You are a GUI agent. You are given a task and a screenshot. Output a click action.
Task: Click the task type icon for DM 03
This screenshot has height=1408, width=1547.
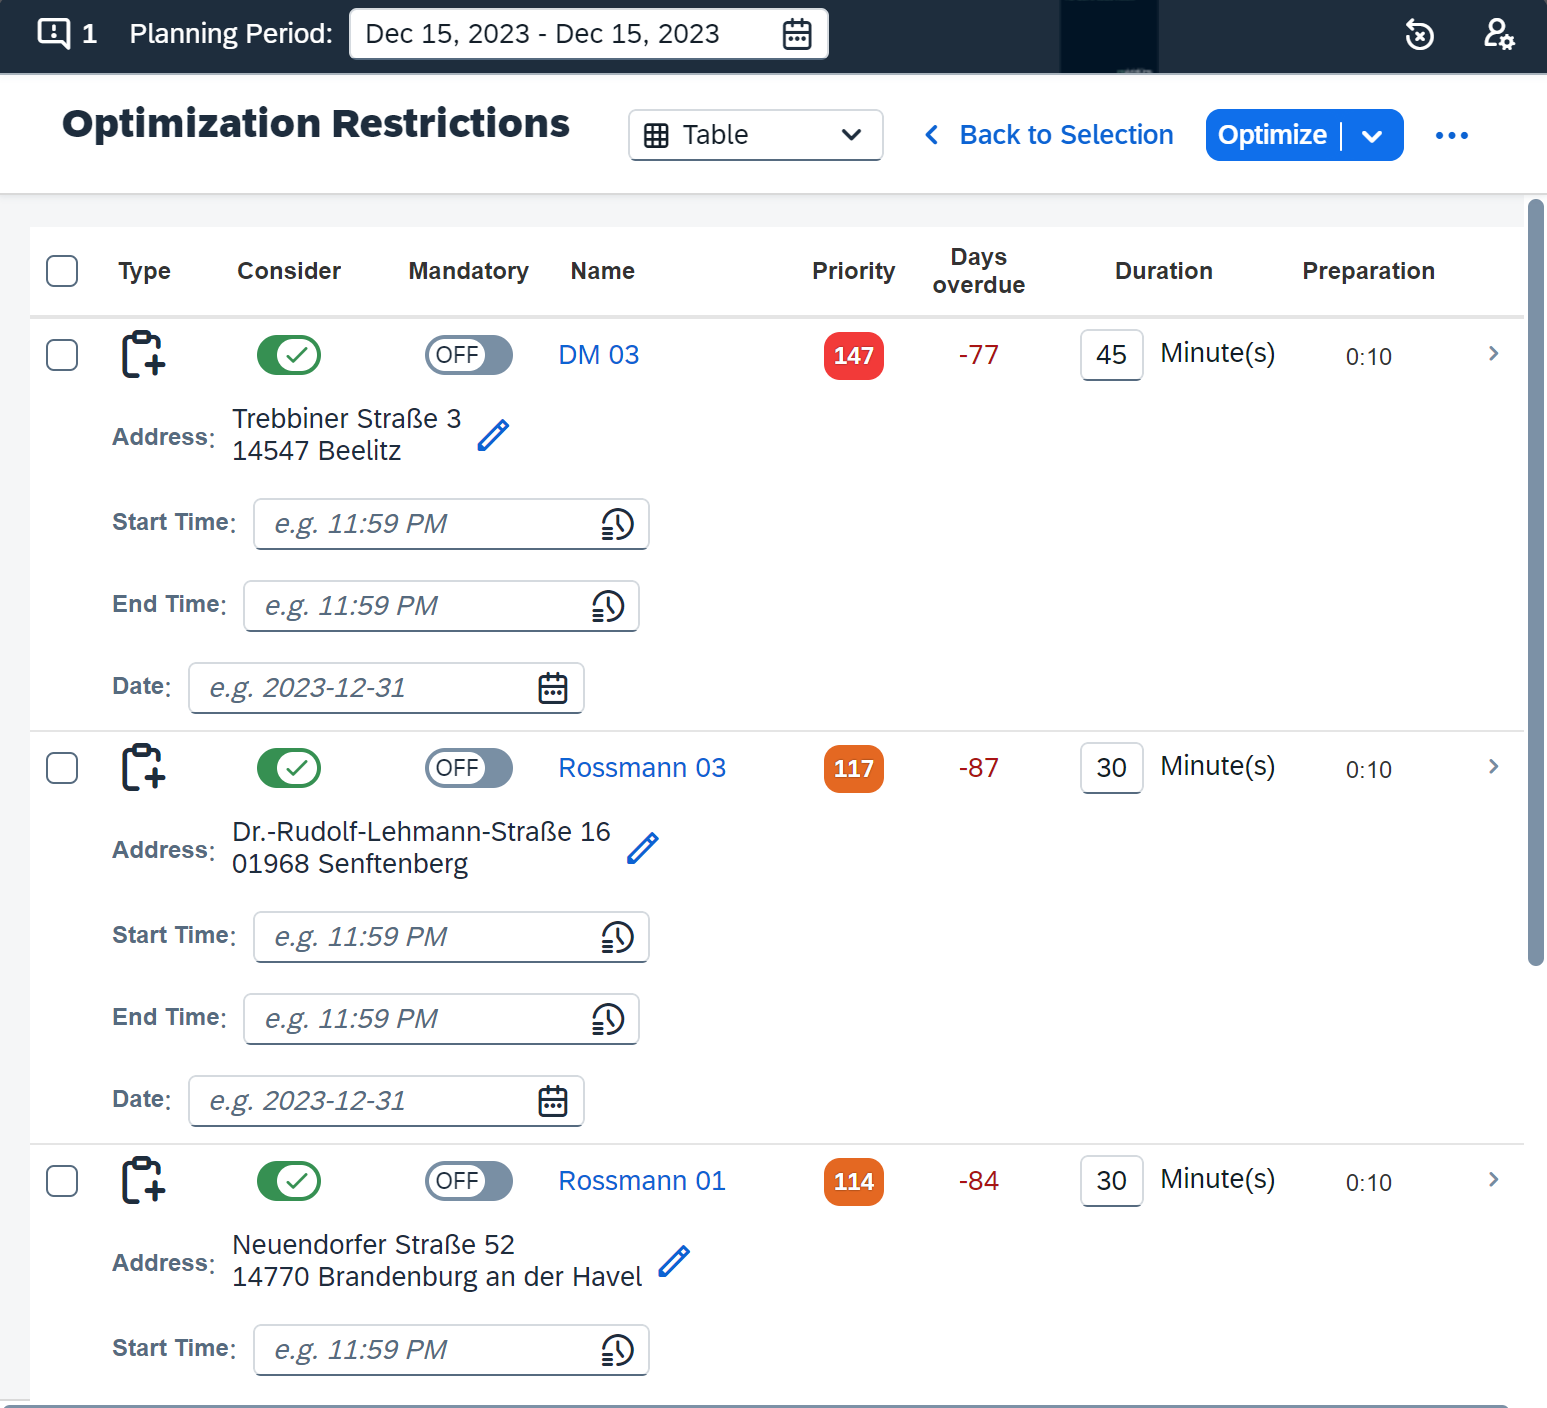tap(143, 354)
